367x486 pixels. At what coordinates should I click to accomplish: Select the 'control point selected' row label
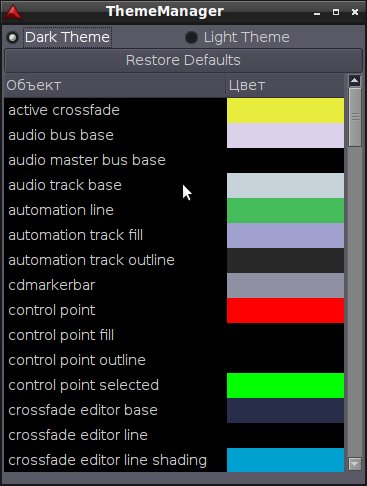pyautogui.click(x=84, y=385)
